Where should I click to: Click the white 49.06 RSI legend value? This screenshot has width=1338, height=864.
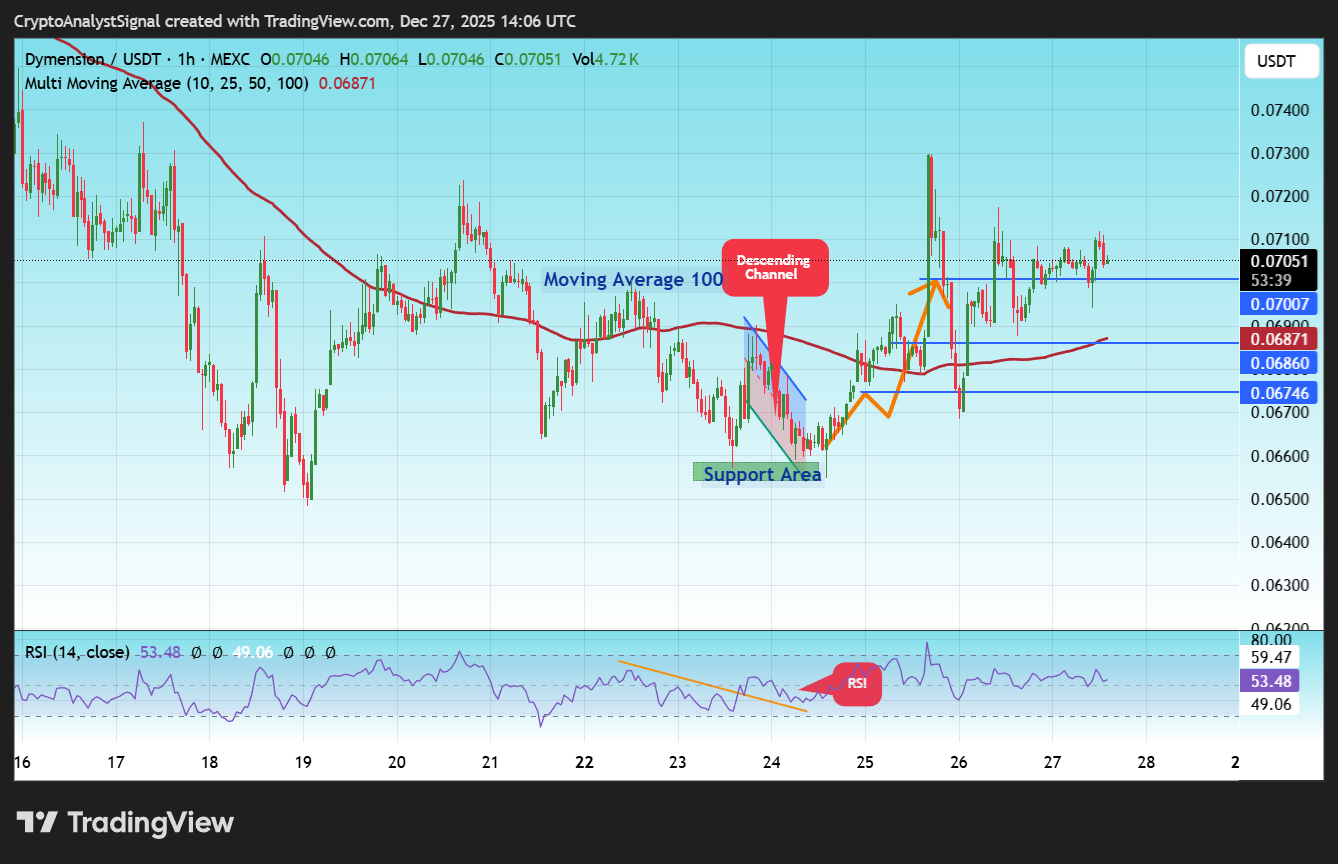(x=253, y=652)
